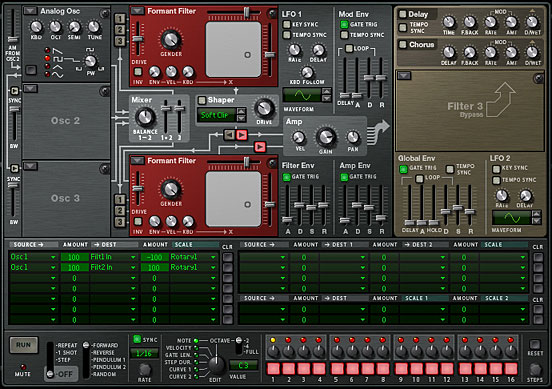Toggle INV on top Formant Filter
552x389 pixels.
(x=138, y=72)
